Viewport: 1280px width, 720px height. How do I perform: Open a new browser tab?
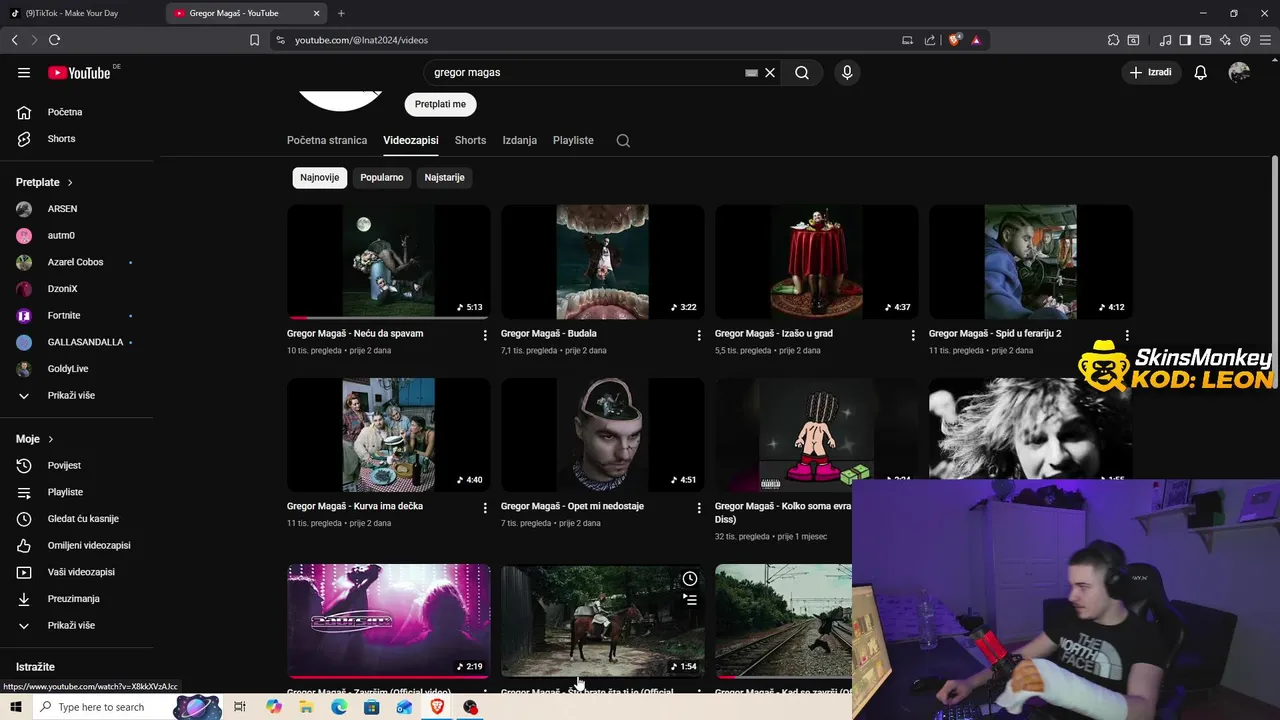coord(341,13)
